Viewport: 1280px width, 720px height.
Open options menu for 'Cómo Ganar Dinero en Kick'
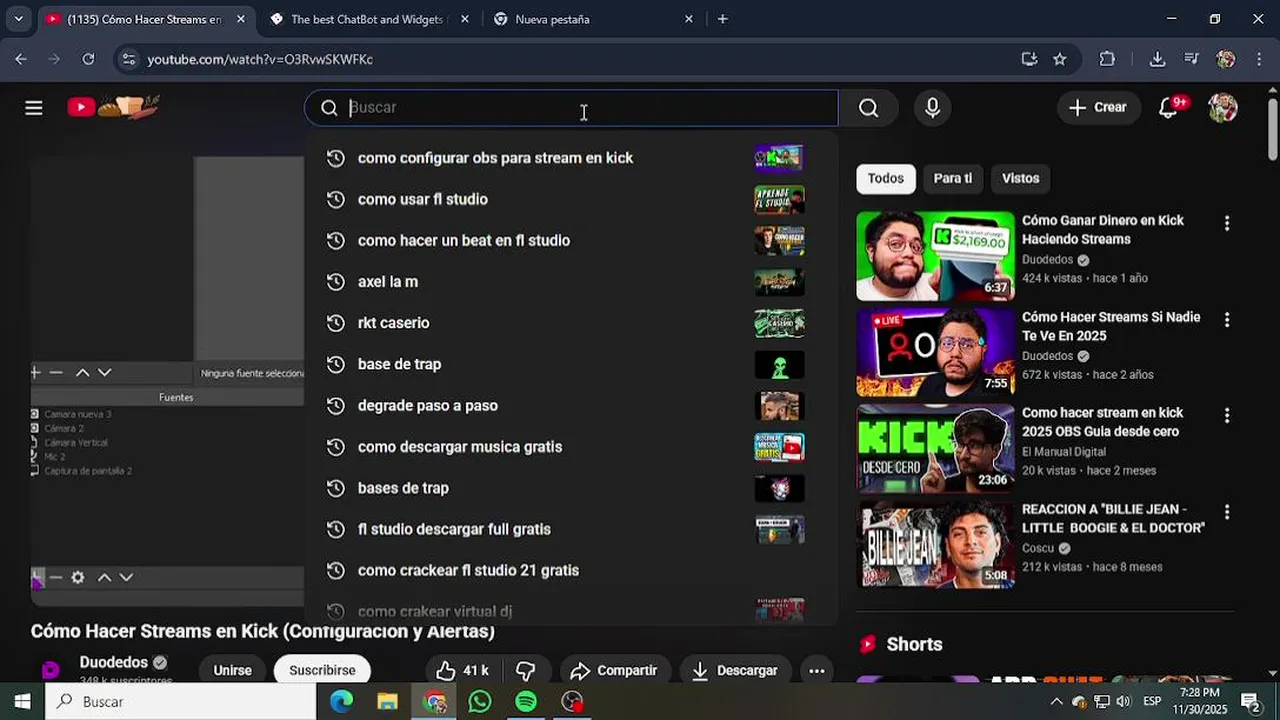(x=1226, y=224)
